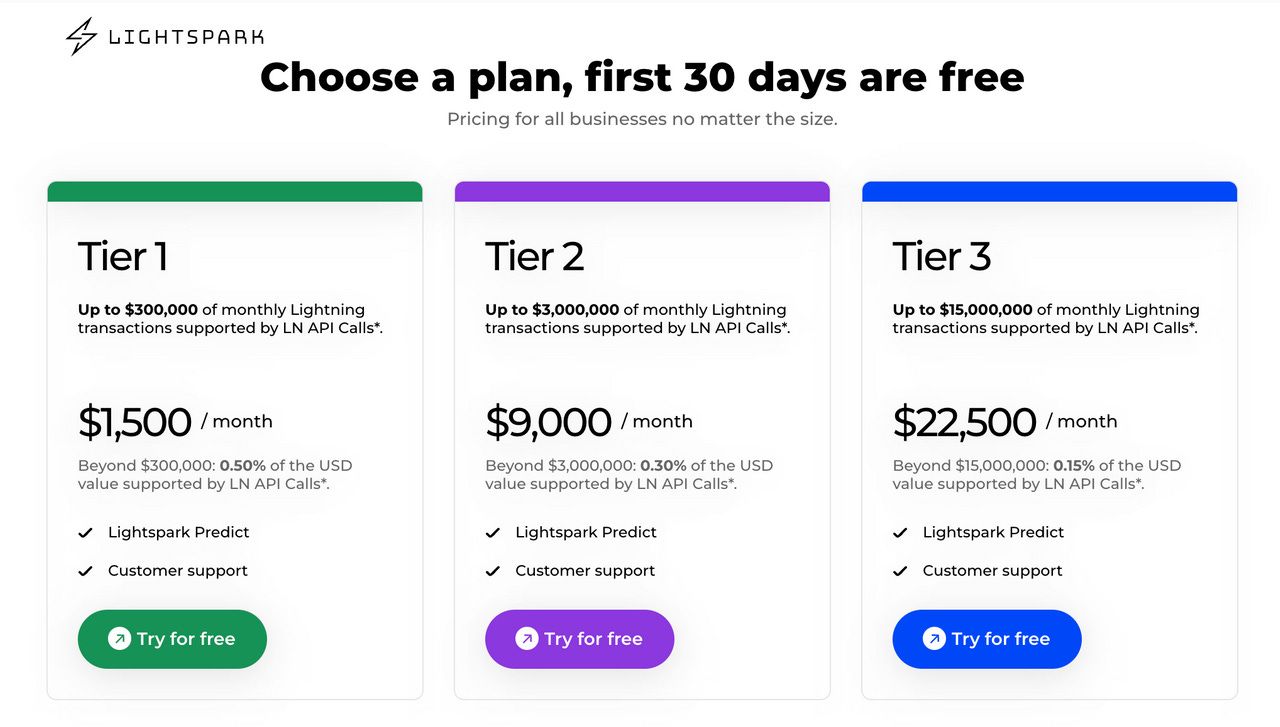Launch Tier 3 trial using the blue Try for free button

point(987,639)
